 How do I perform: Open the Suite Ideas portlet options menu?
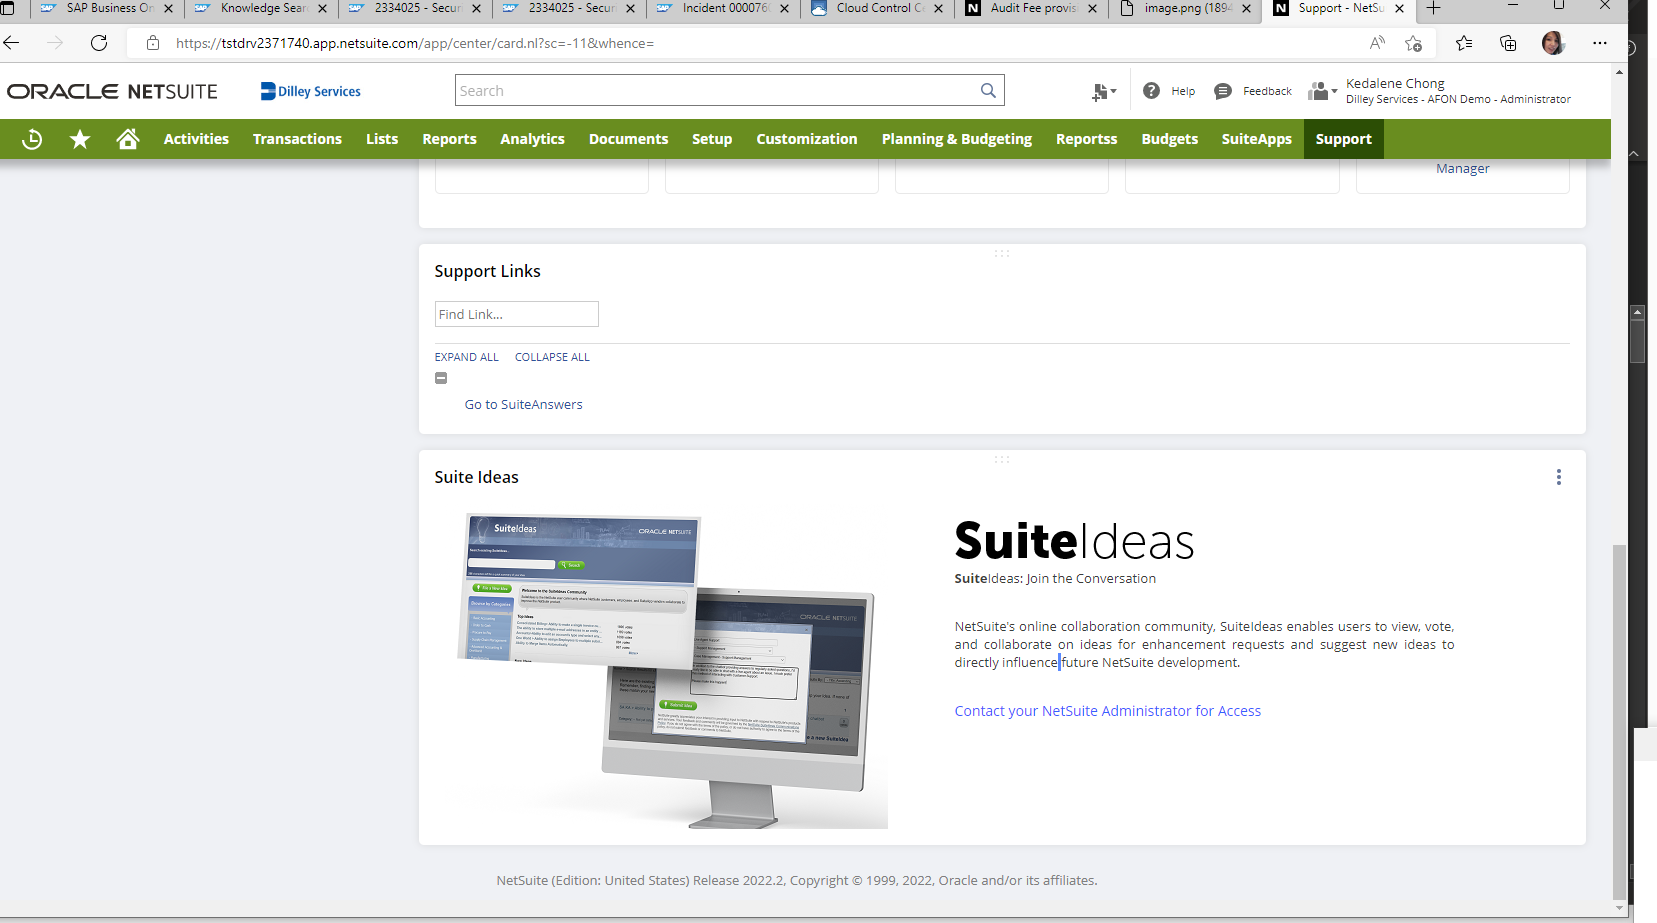point(1558,477)
